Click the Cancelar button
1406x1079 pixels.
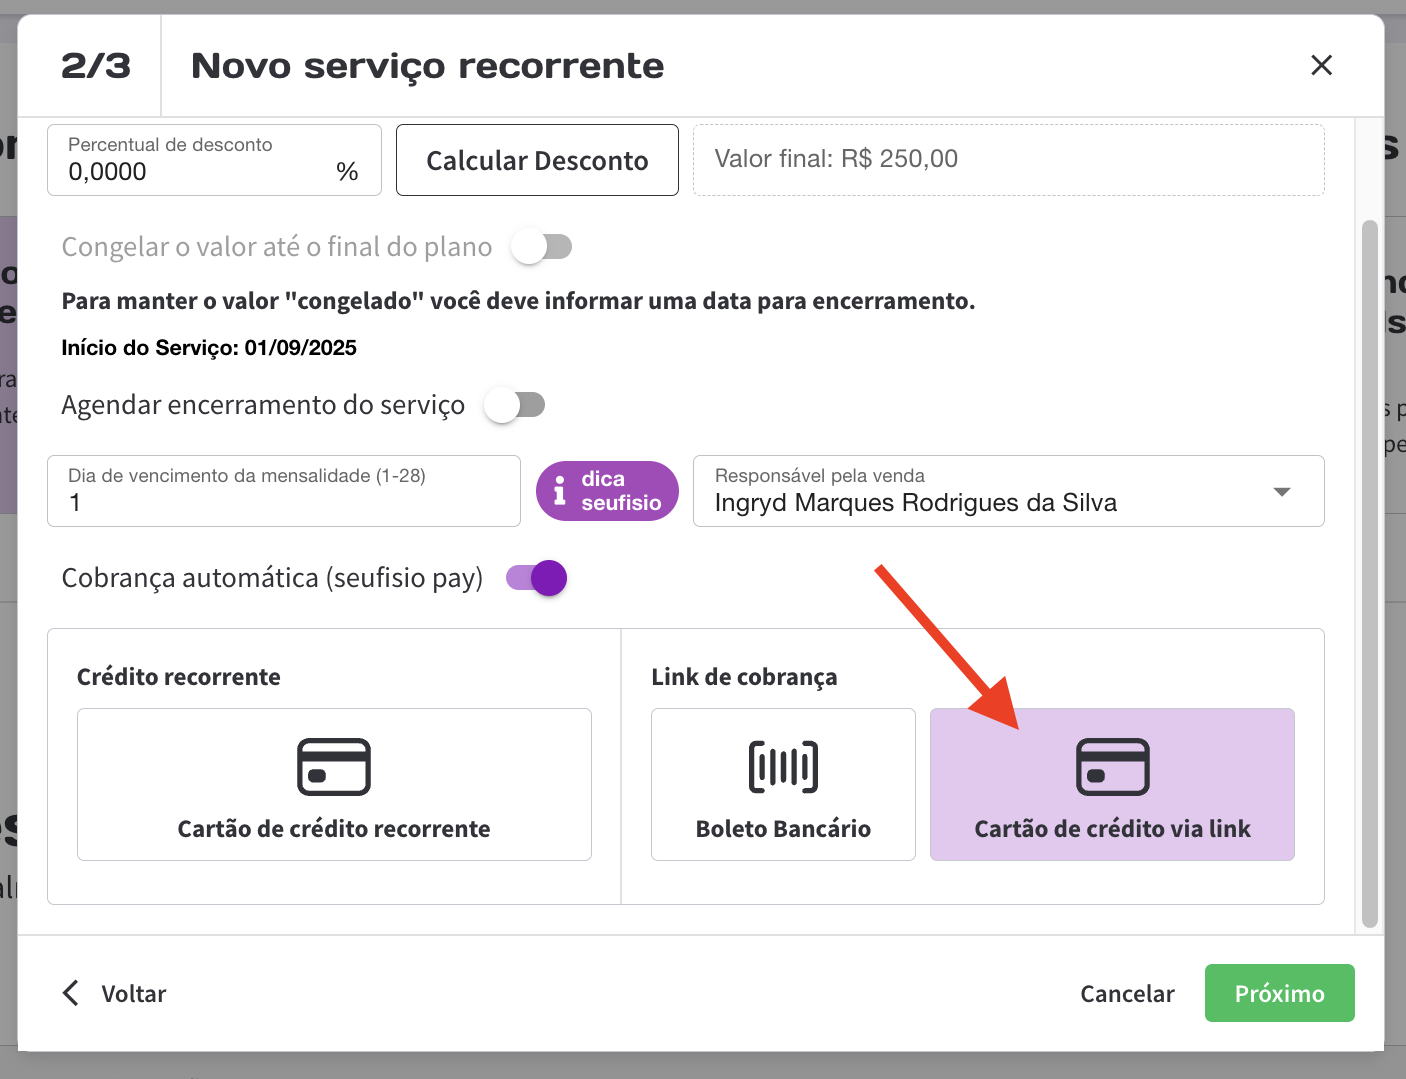click(x=1127, y=993)
